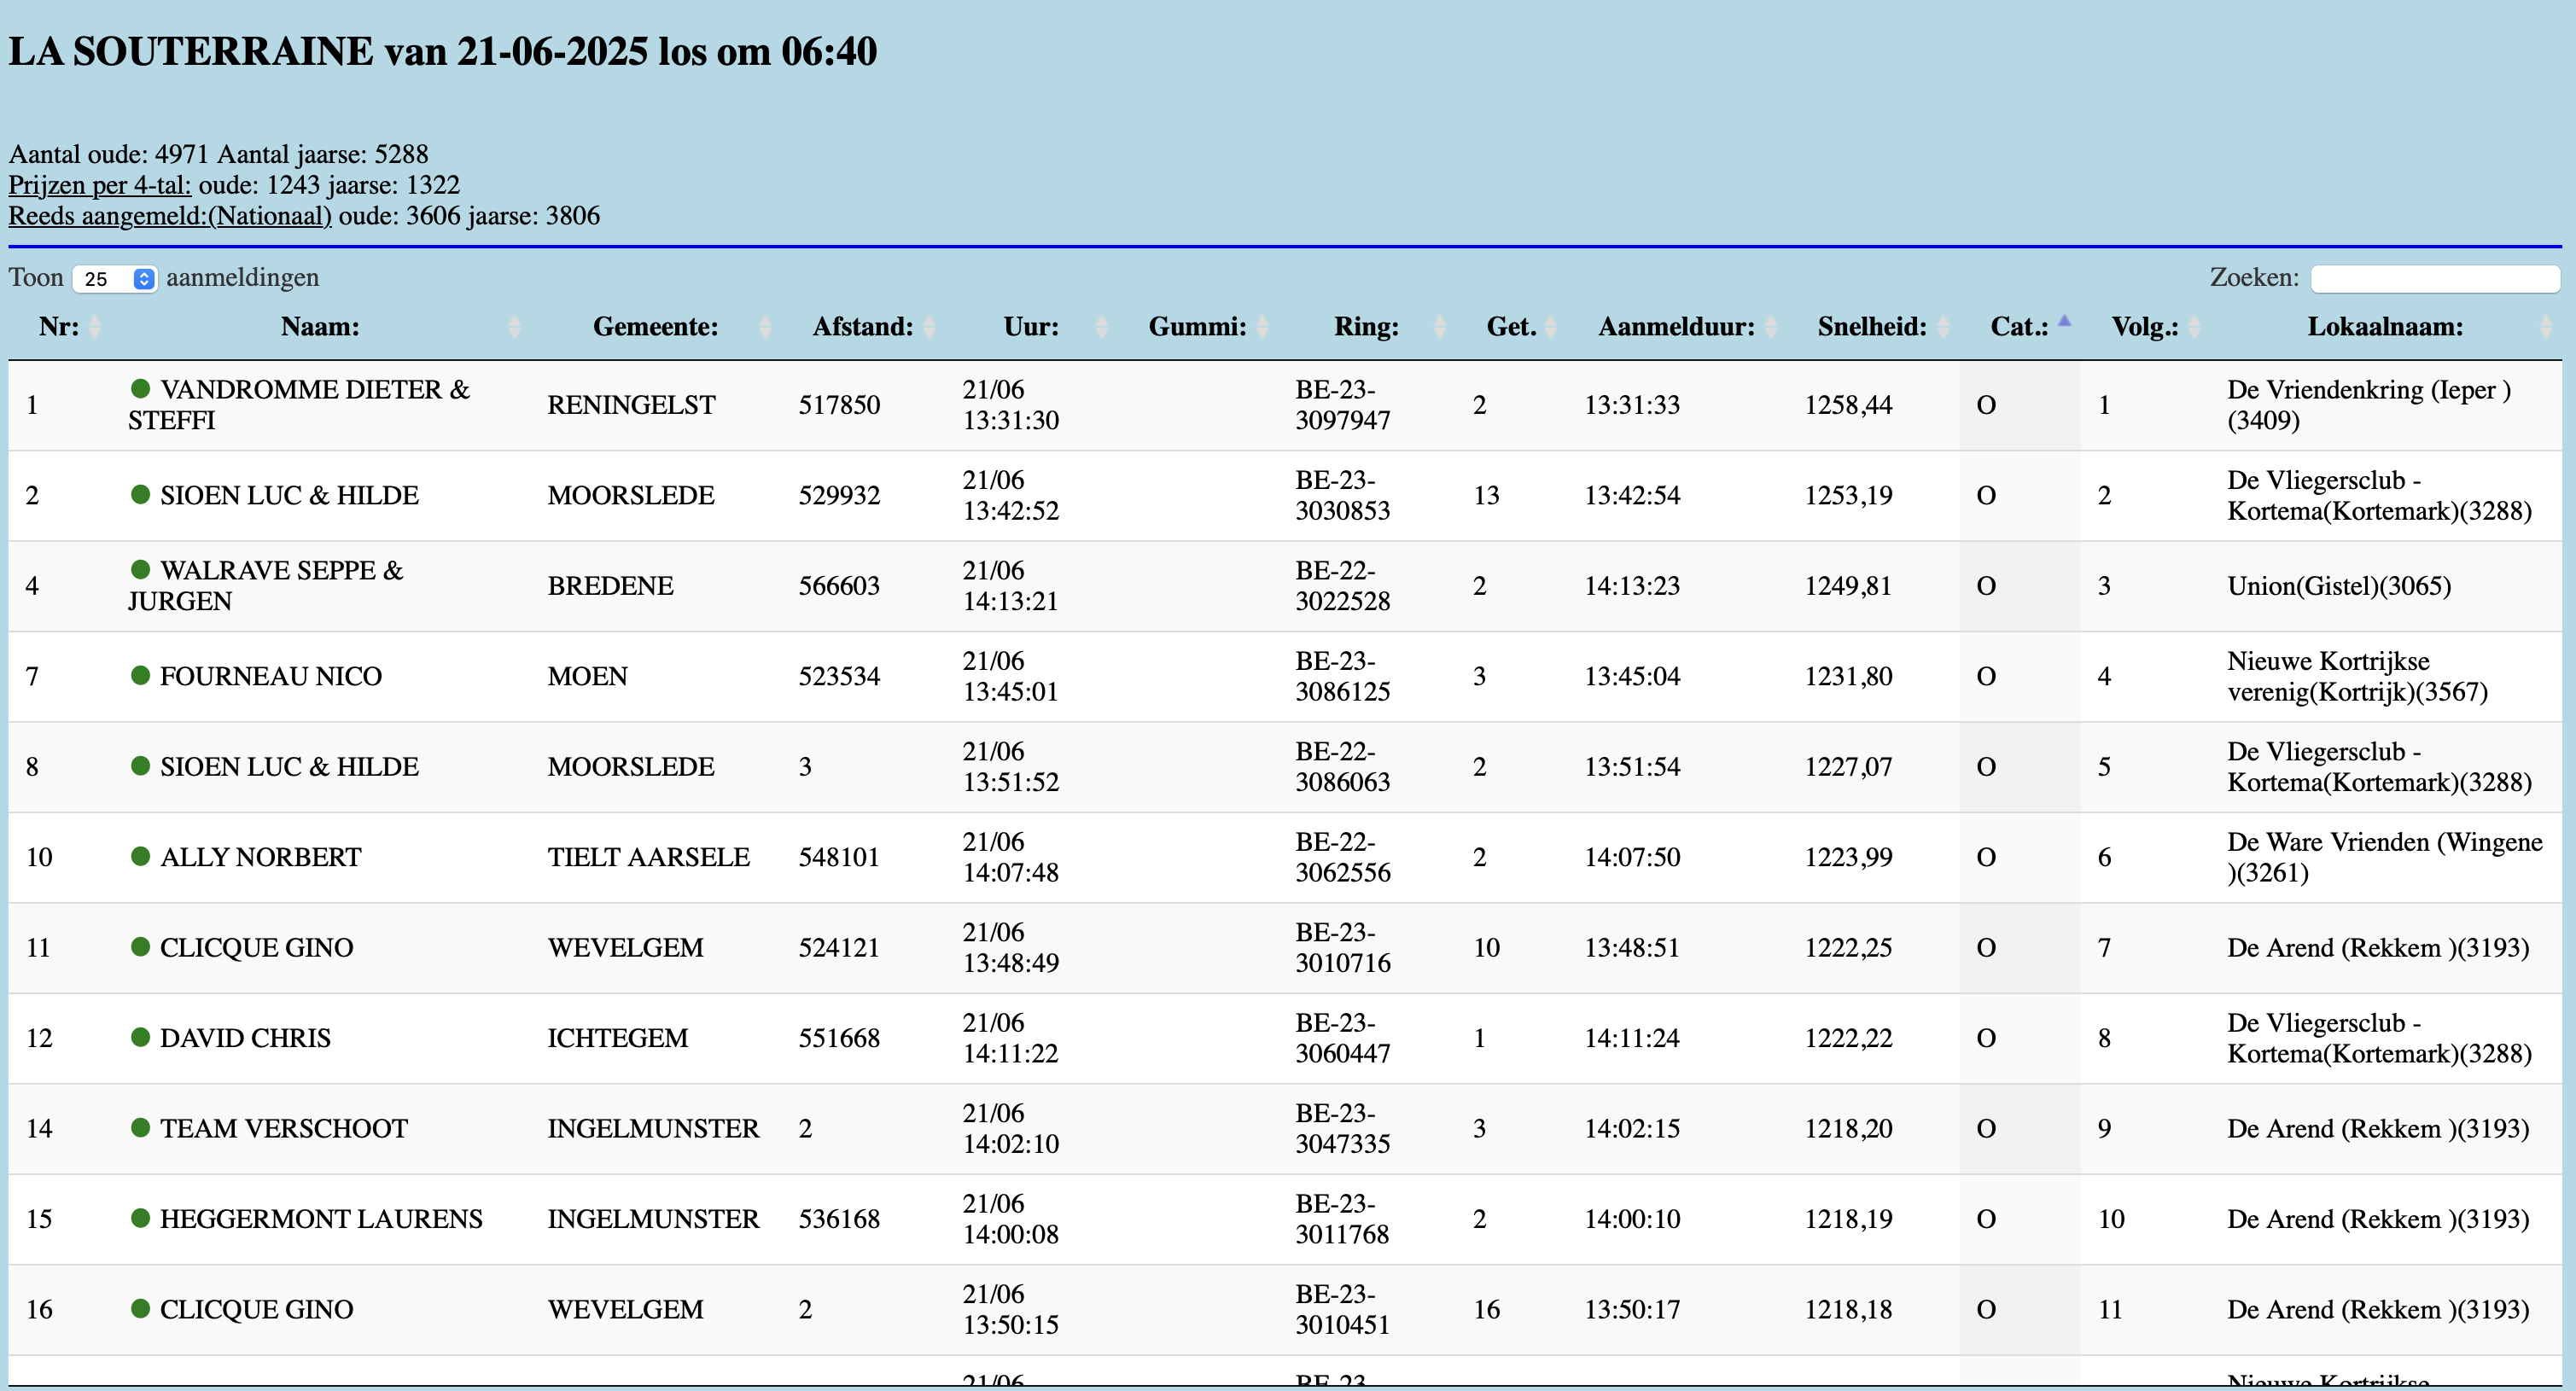
Task: Sort by Aanmelduur column header
Action: [1676, 327]
